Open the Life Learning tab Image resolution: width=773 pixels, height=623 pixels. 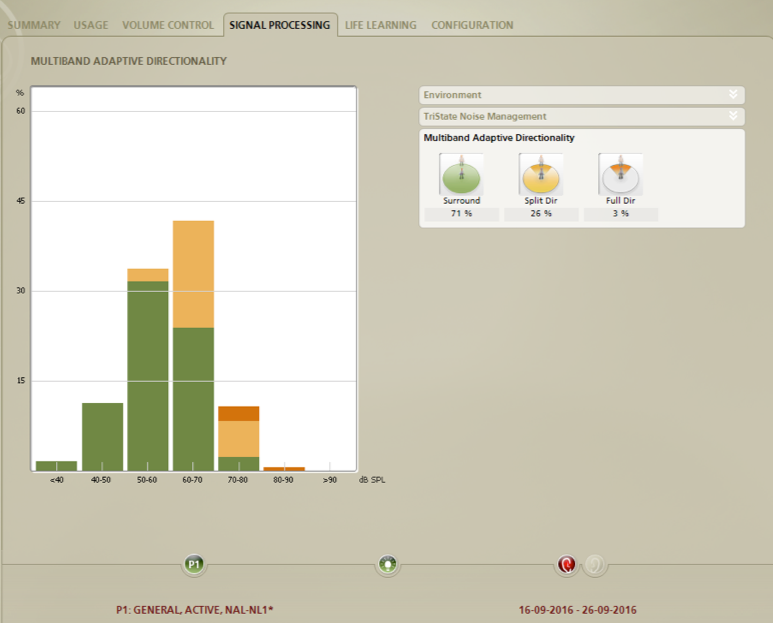[381, 25]
